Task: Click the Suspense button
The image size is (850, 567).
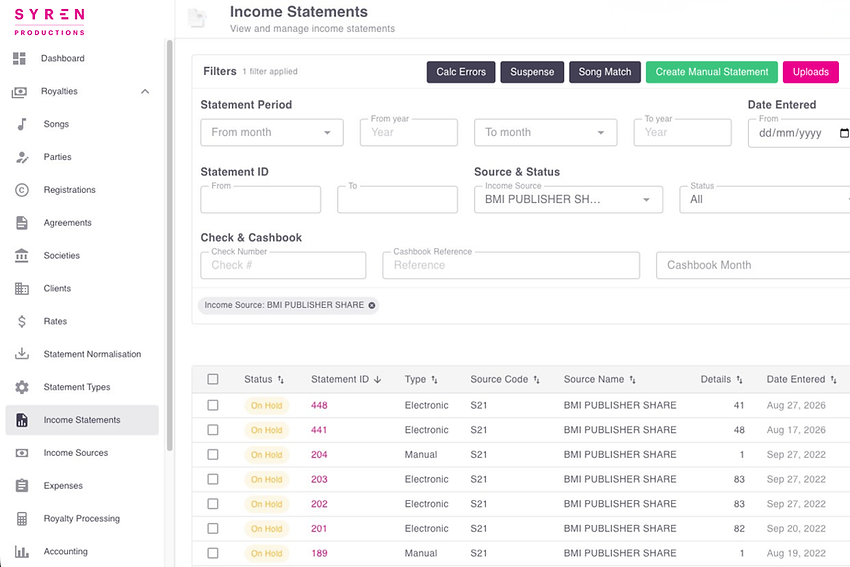Action: click(x=532, y=72)
